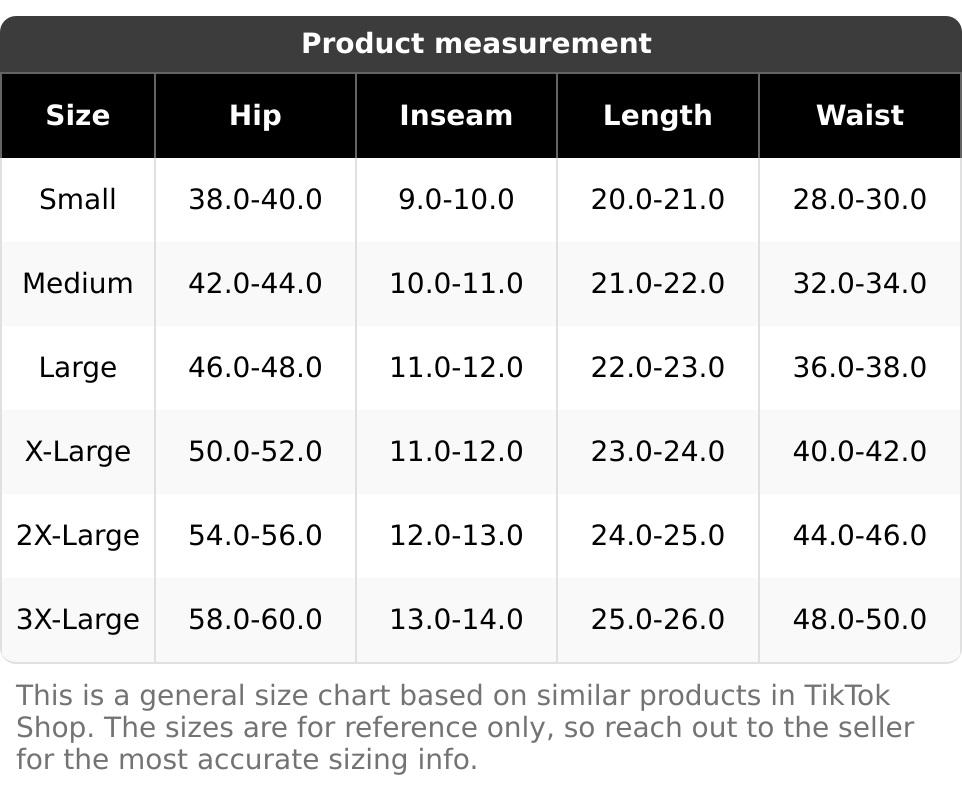Image resolution: width=962 pixels, height=792 pixels.
Task: Select the Size column header
Action: pos(78,116)
